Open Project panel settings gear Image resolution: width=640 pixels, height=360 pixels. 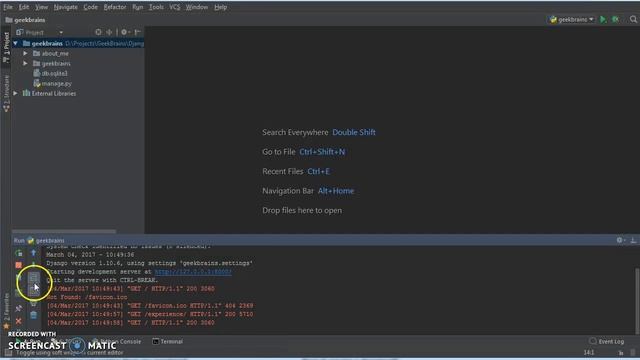point(124,32)
